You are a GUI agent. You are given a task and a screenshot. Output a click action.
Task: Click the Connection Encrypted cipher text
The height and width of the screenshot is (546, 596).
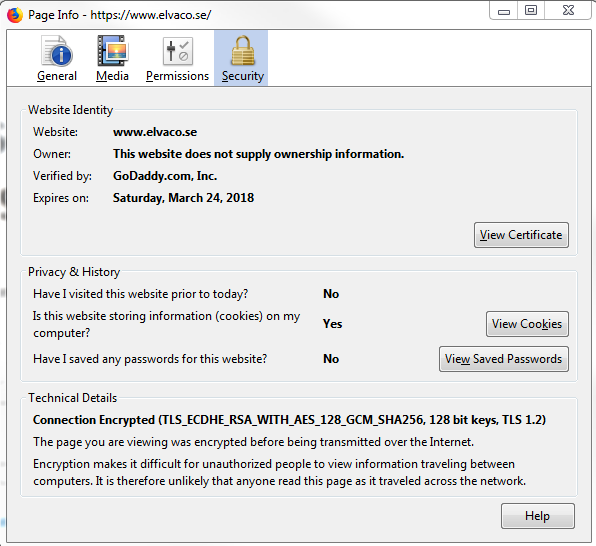point(289,420)
